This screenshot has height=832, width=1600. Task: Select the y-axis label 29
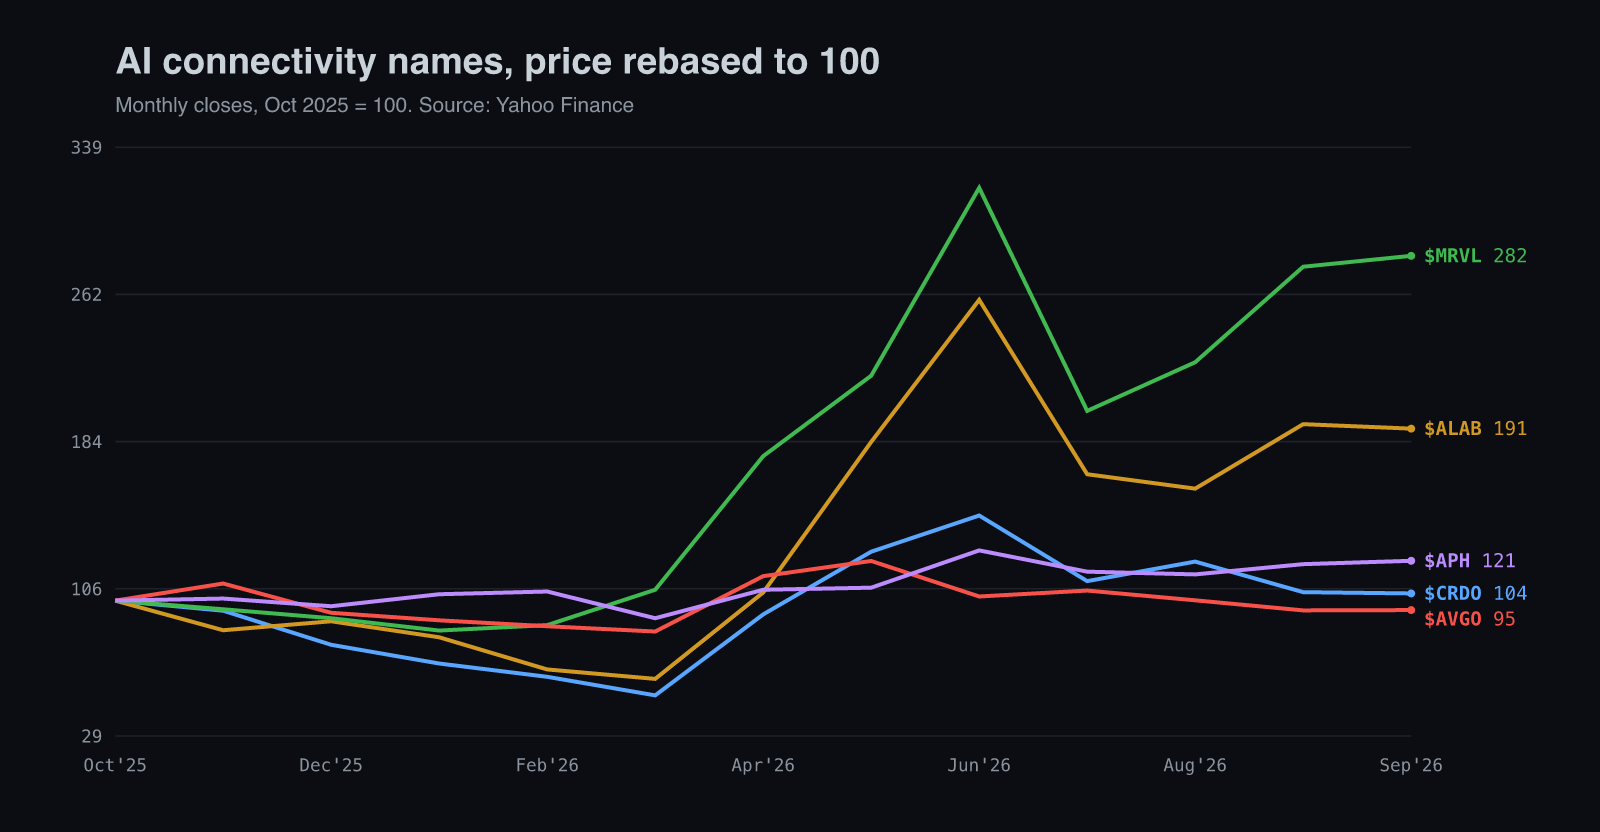coord(92,736)
